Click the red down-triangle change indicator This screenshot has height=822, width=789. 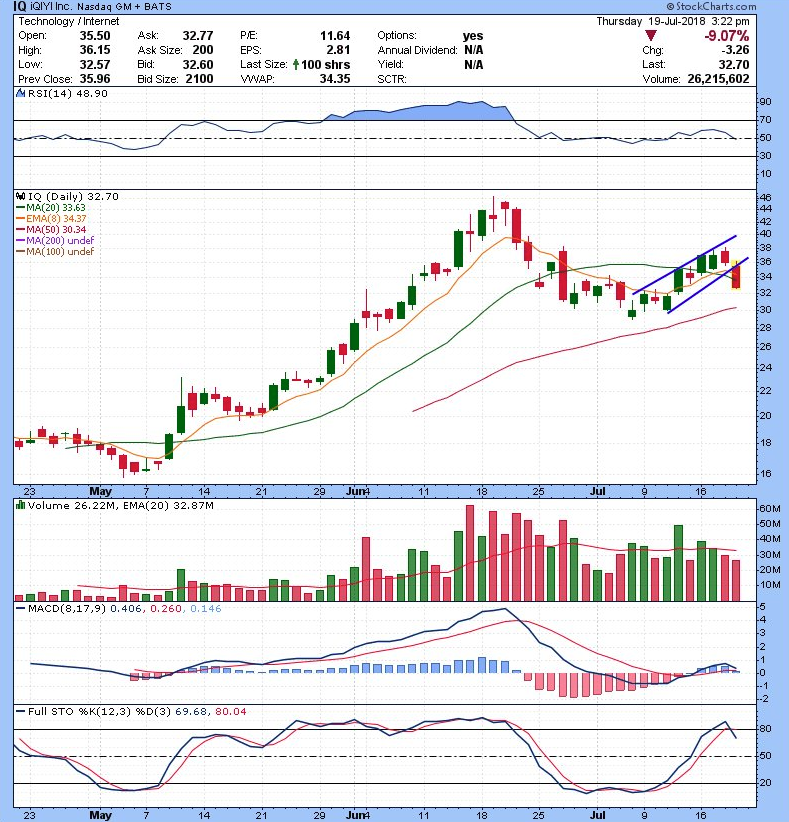[x=651, y=36]
